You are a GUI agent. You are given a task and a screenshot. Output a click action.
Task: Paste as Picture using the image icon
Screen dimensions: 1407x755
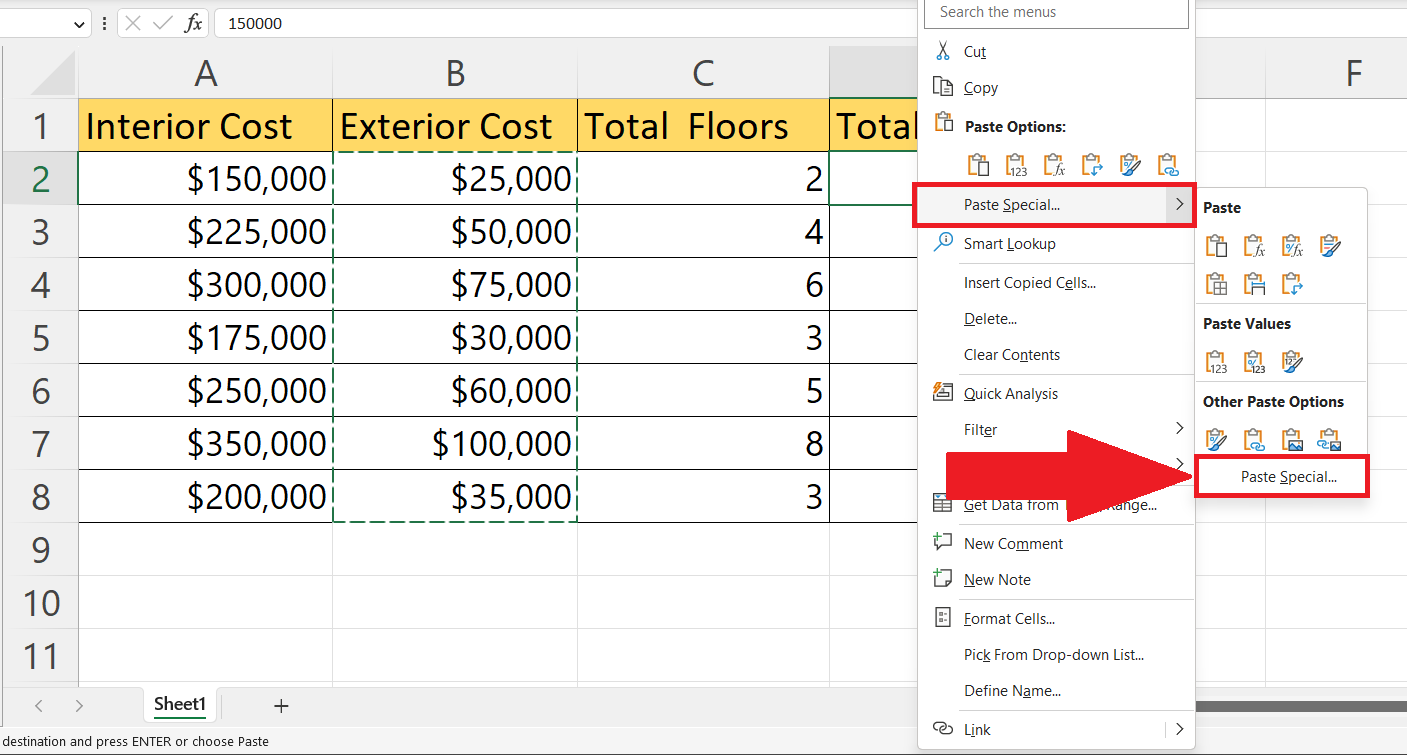tap(1291, 440)
